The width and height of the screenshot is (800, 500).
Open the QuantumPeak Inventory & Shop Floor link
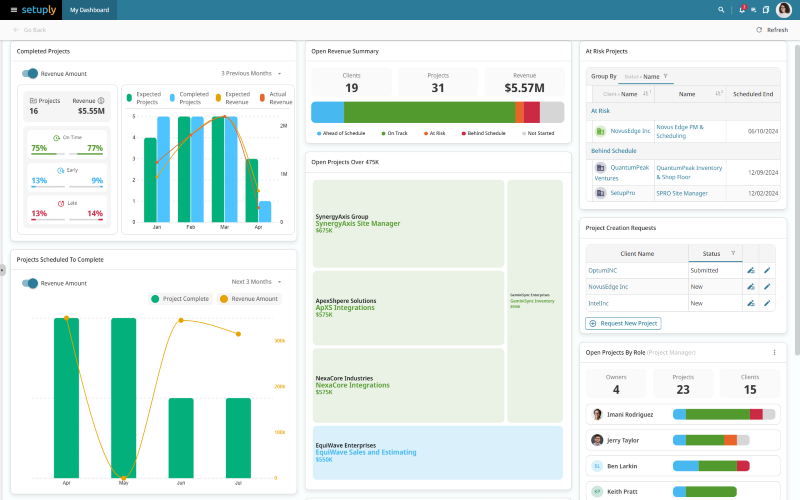click(x=689, y=172)
